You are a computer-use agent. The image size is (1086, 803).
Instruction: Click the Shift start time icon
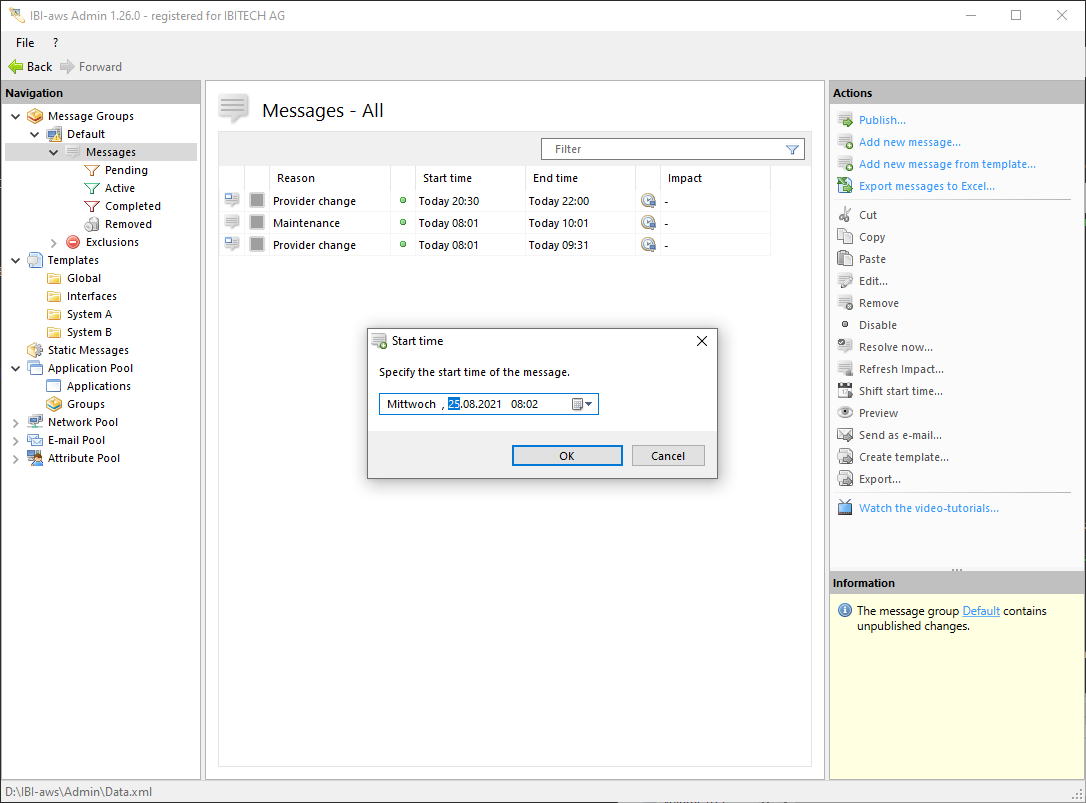click(x=845, y=391)
